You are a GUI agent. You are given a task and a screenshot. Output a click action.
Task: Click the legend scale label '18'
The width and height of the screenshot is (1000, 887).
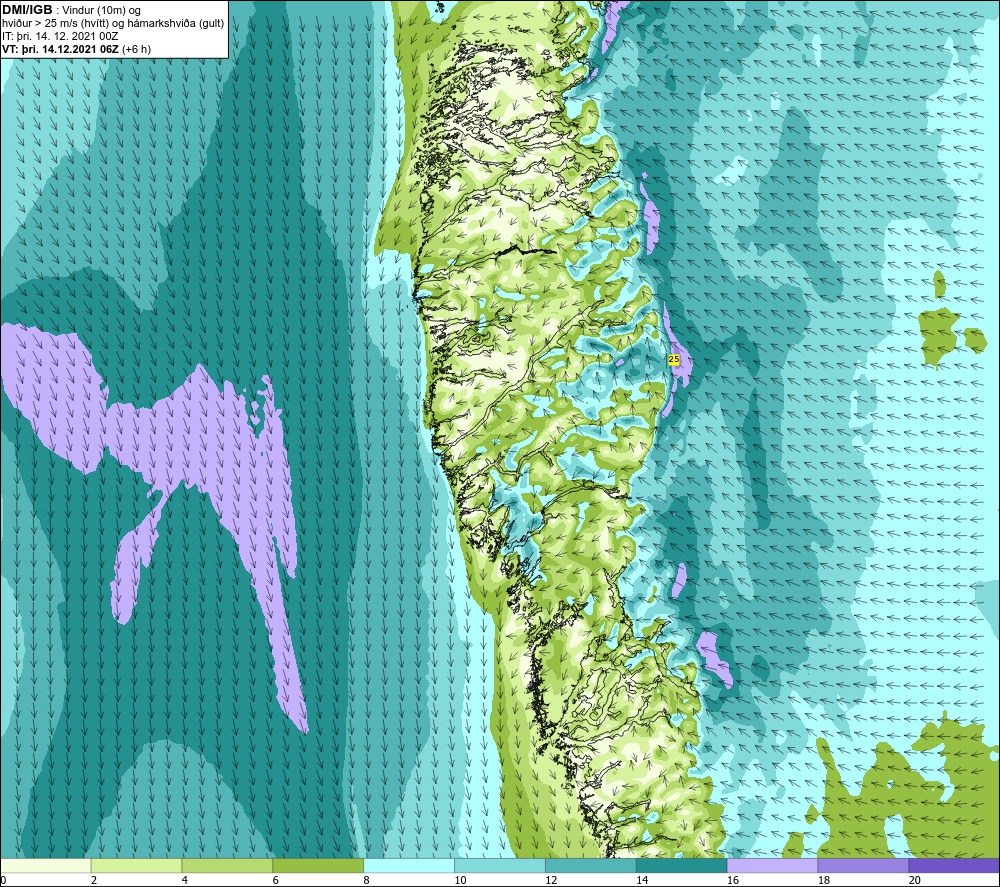823,880
